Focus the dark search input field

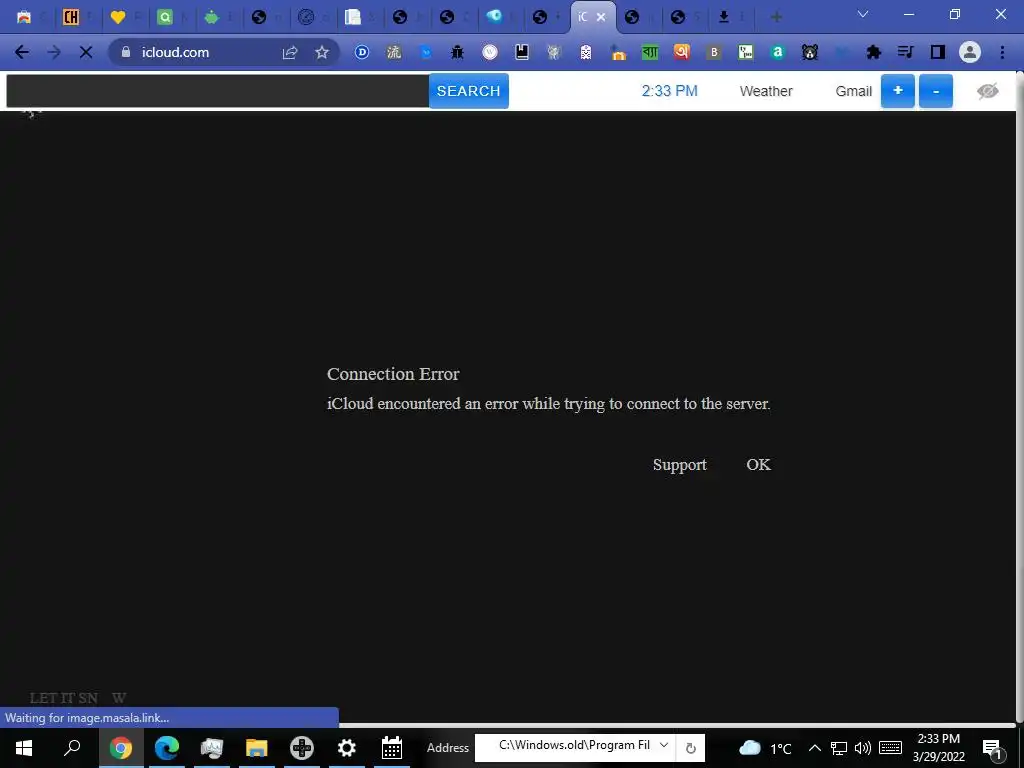pos(217,91)
